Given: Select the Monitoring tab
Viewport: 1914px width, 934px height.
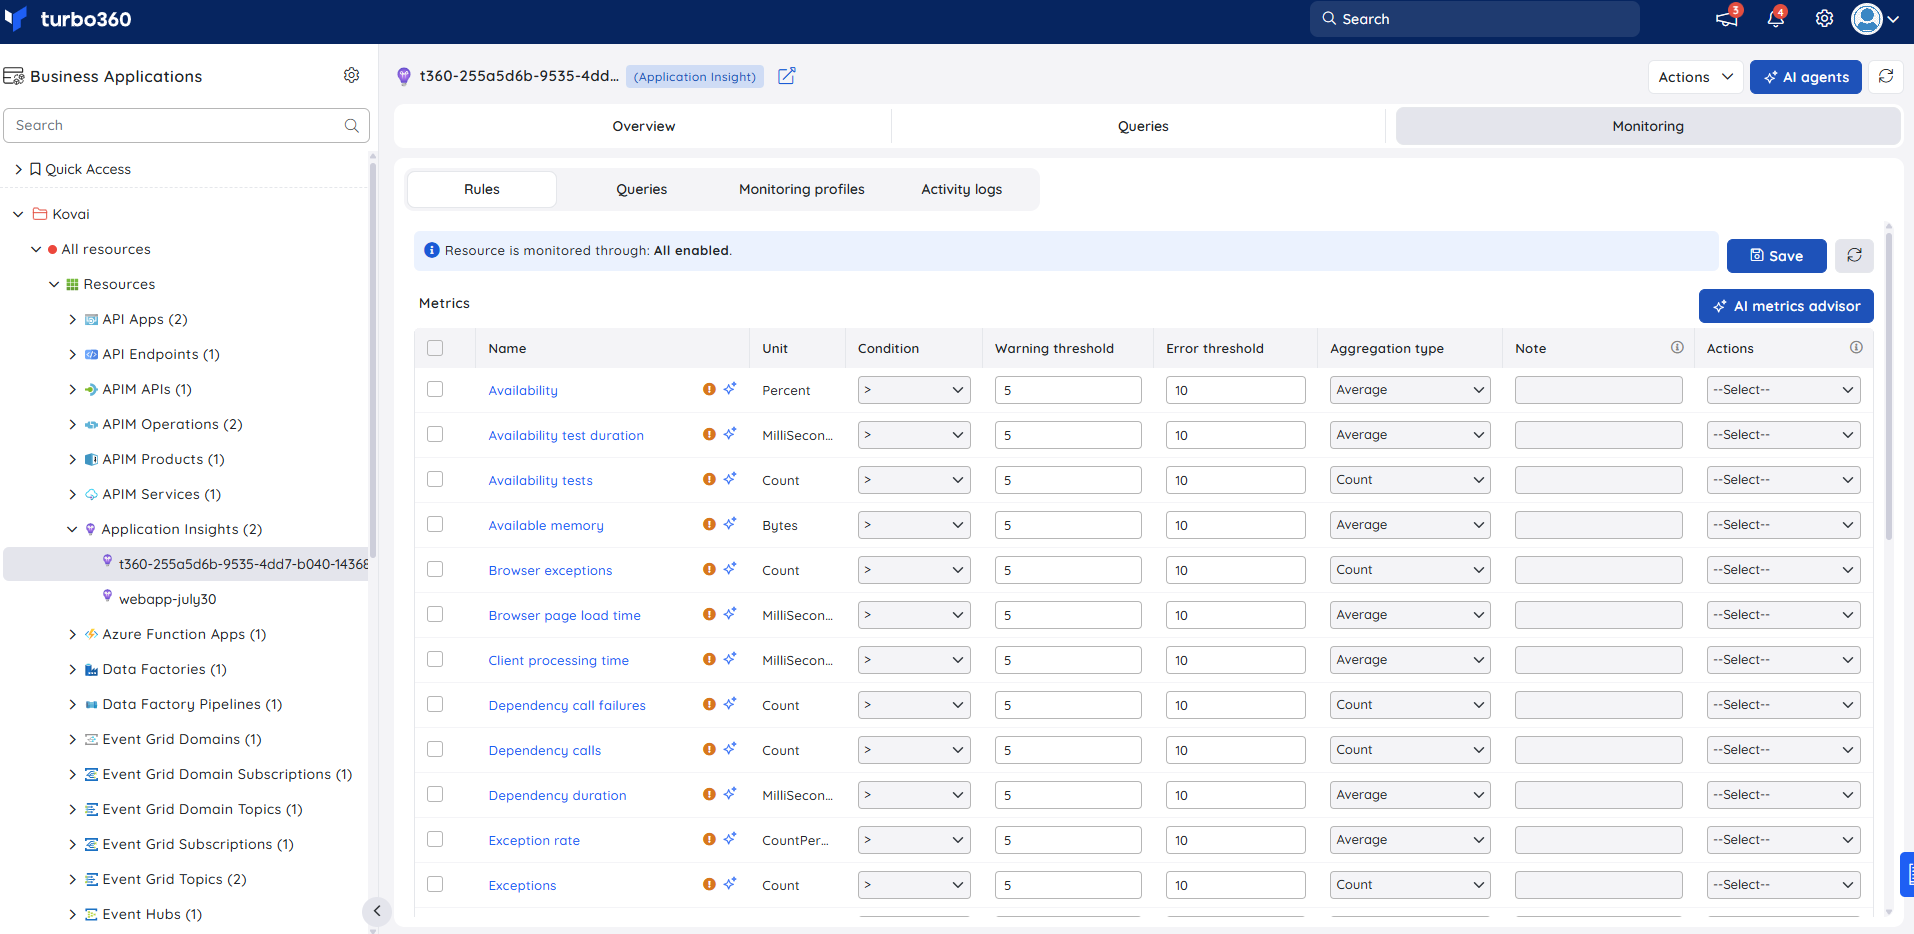Looking at the screenshot, I should coord(1648,126).
